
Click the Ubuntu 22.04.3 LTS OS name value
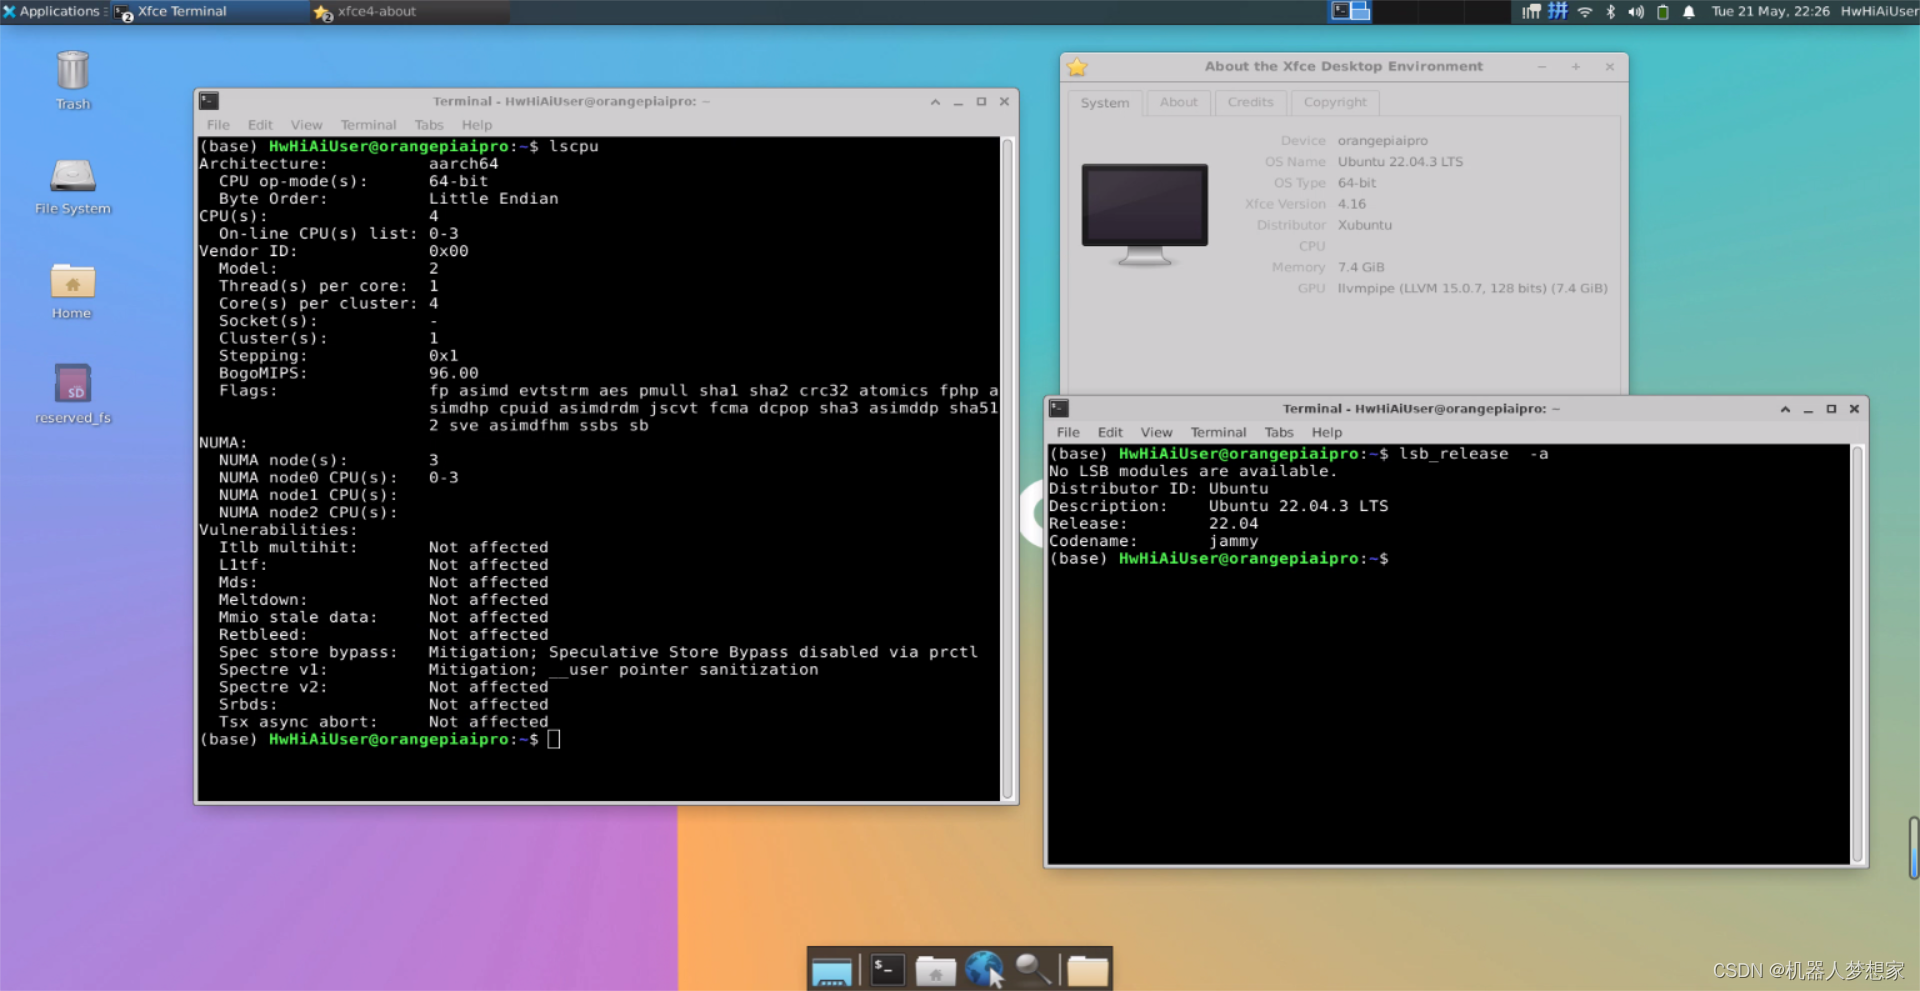(1400, 162)
